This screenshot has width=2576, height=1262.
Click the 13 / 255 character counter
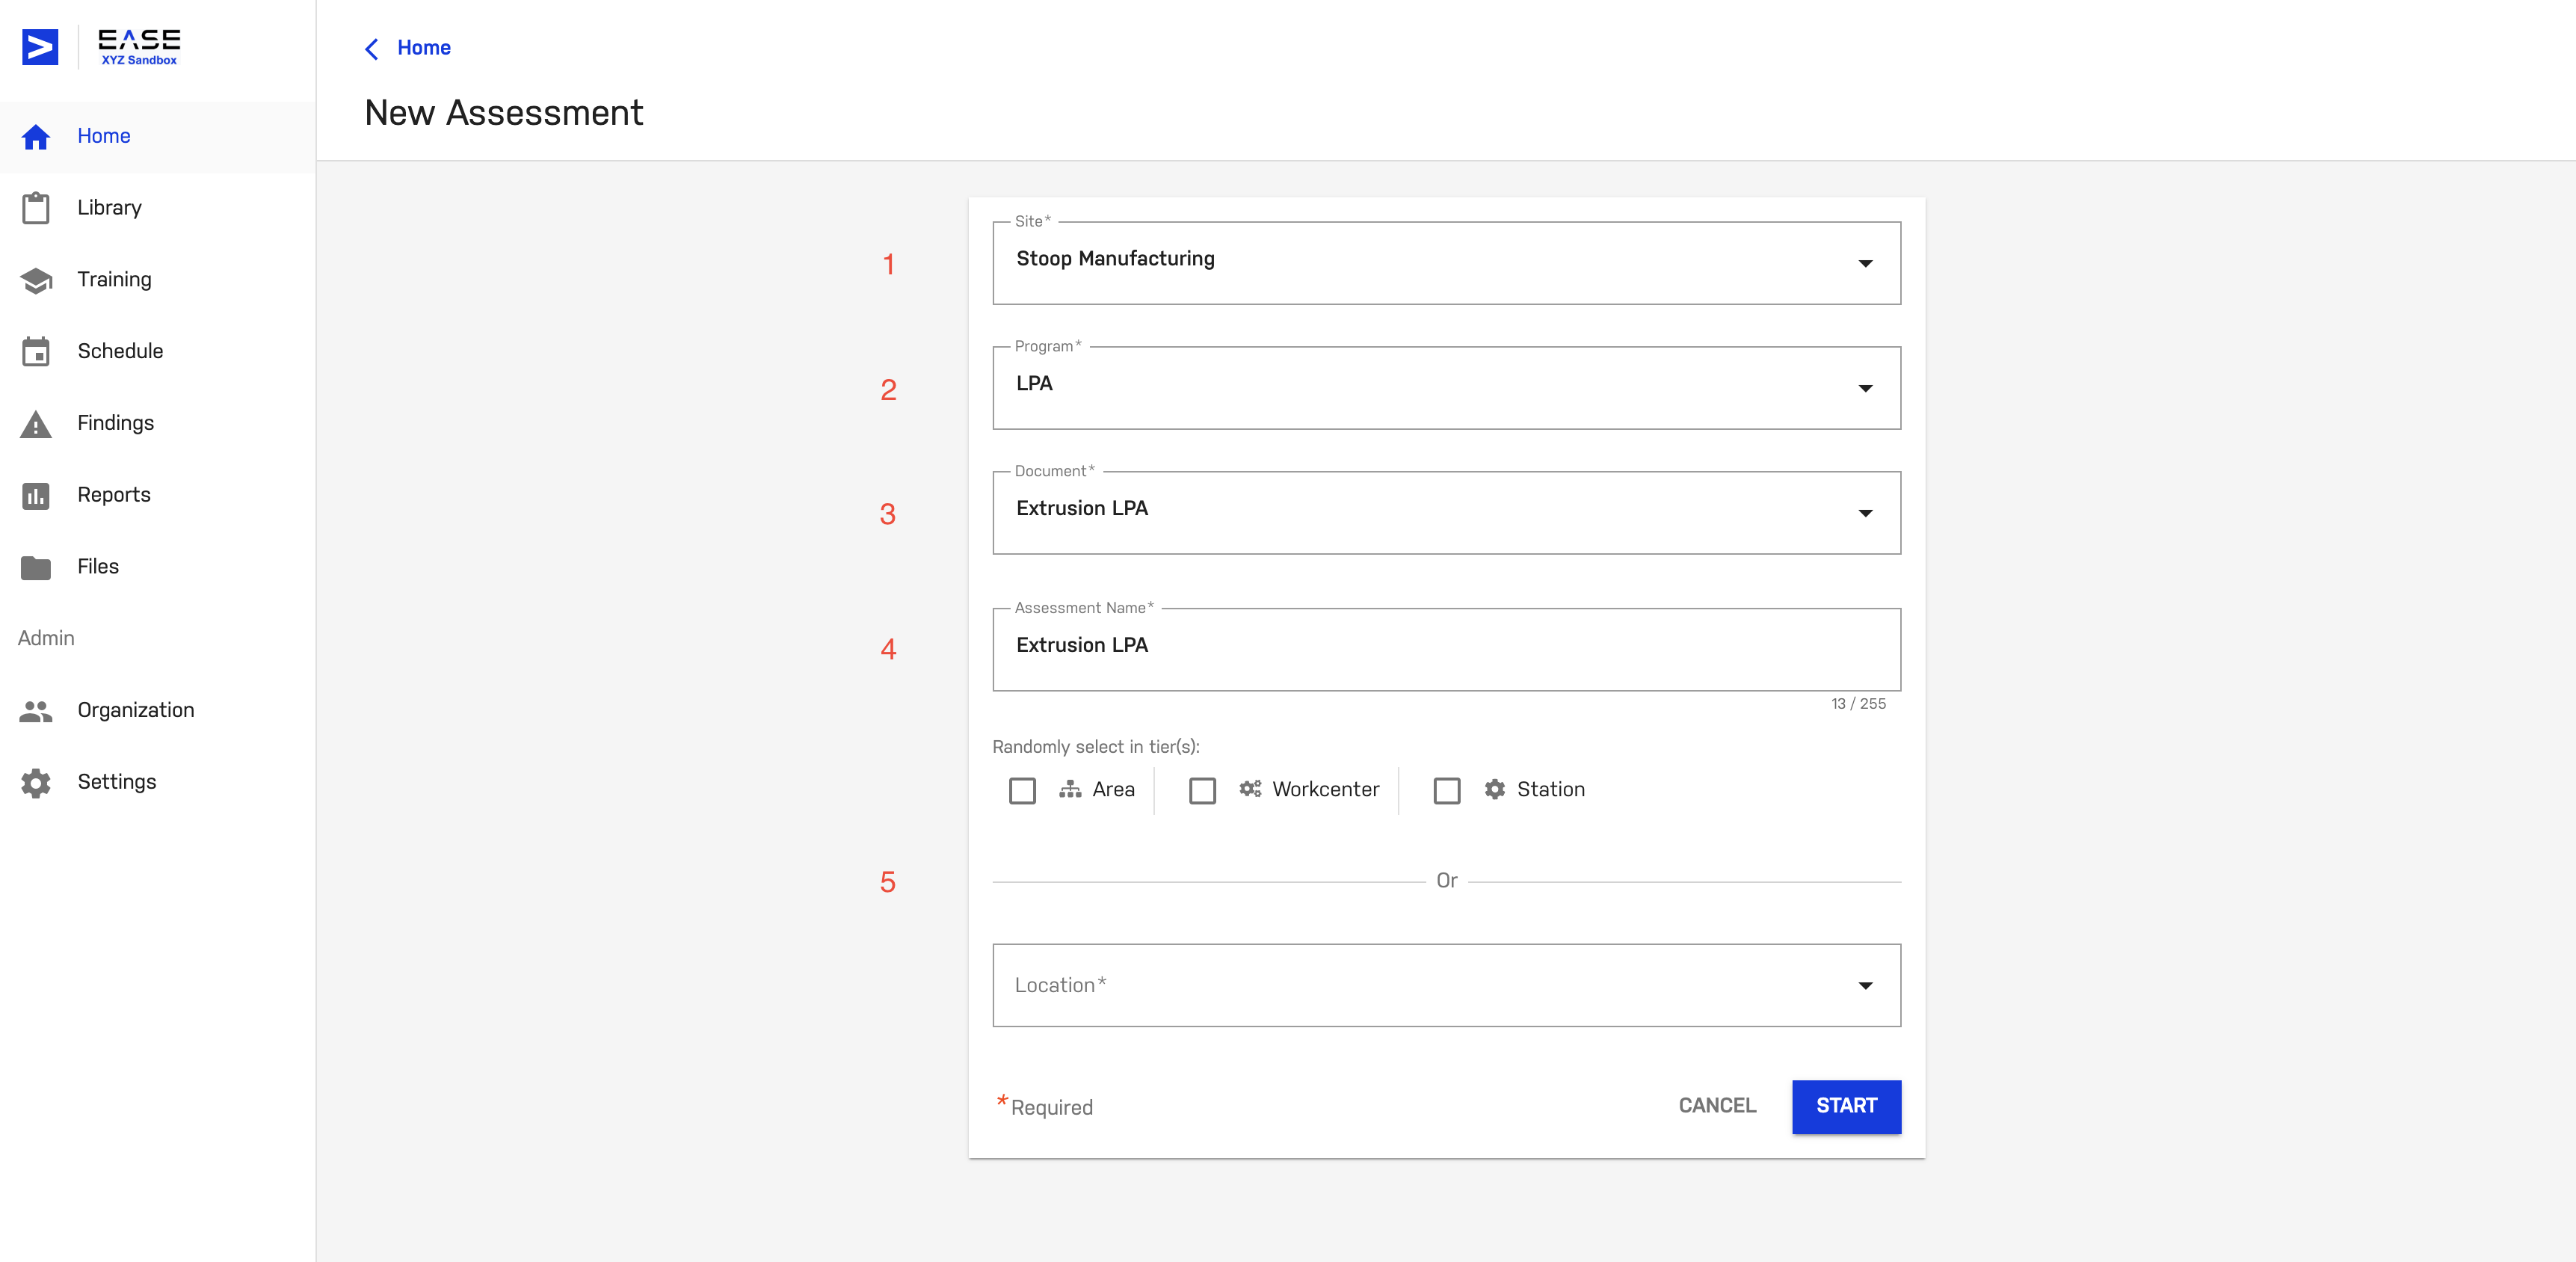(1858, 704)
